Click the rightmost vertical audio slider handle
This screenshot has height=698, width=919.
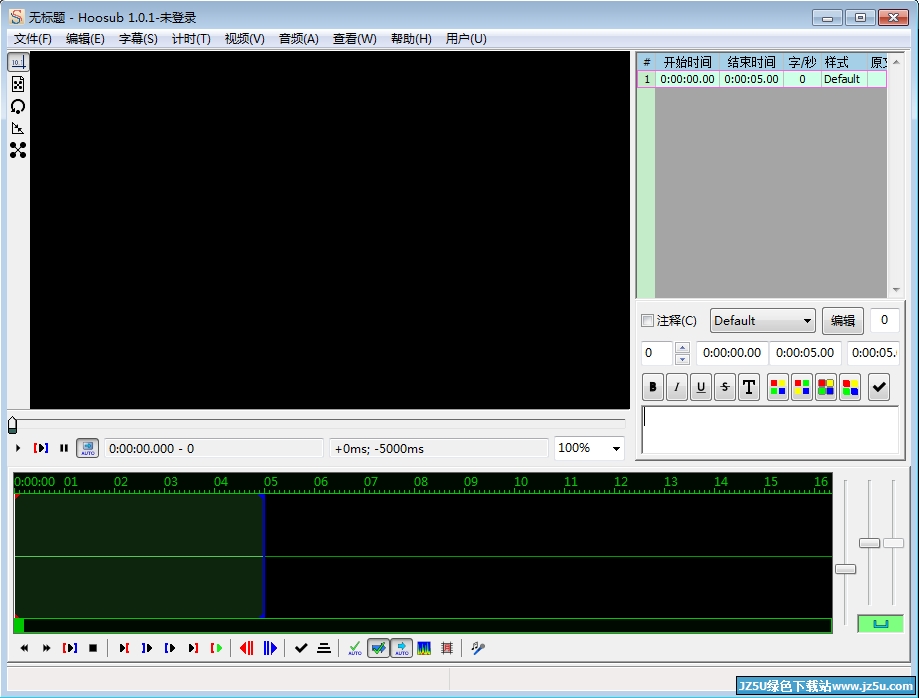point(893,543)
